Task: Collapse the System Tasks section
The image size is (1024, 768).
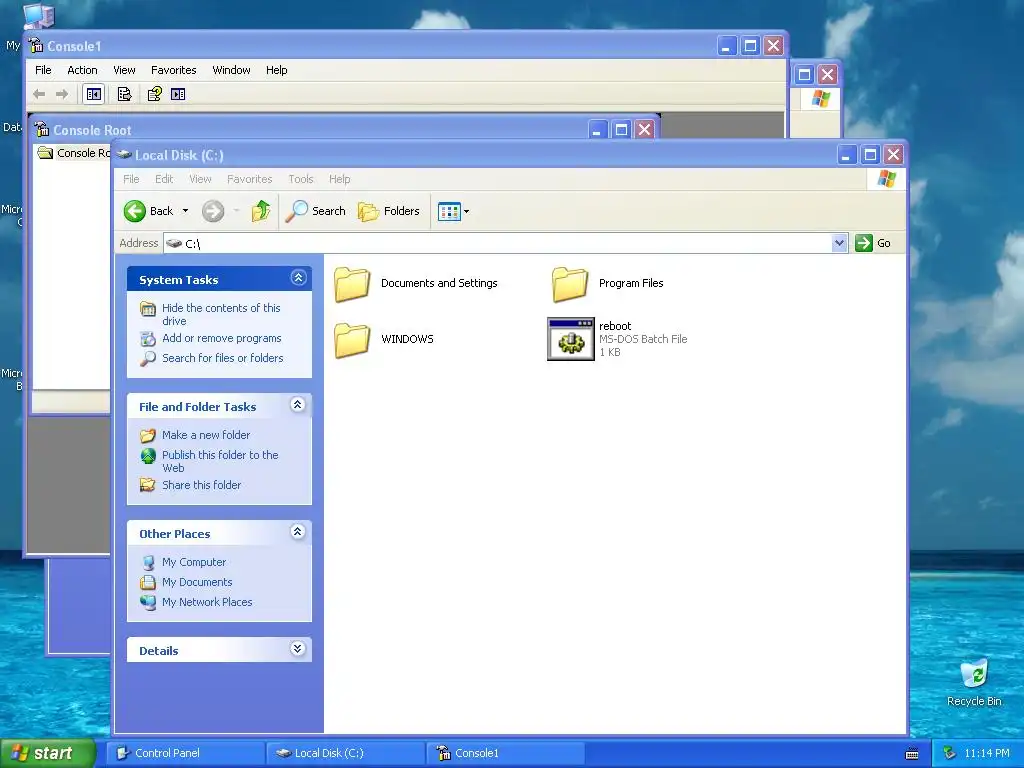Action: pos(298,278)
